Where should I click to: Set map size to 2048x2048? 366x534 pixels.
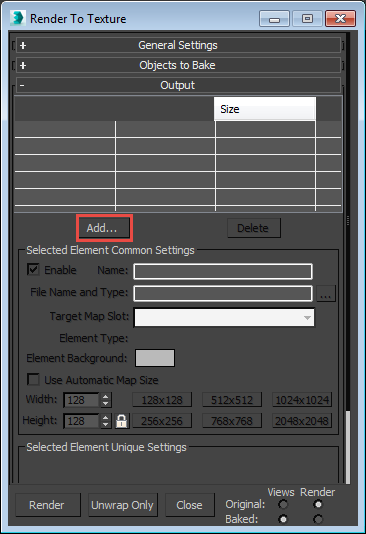point(302,421)
